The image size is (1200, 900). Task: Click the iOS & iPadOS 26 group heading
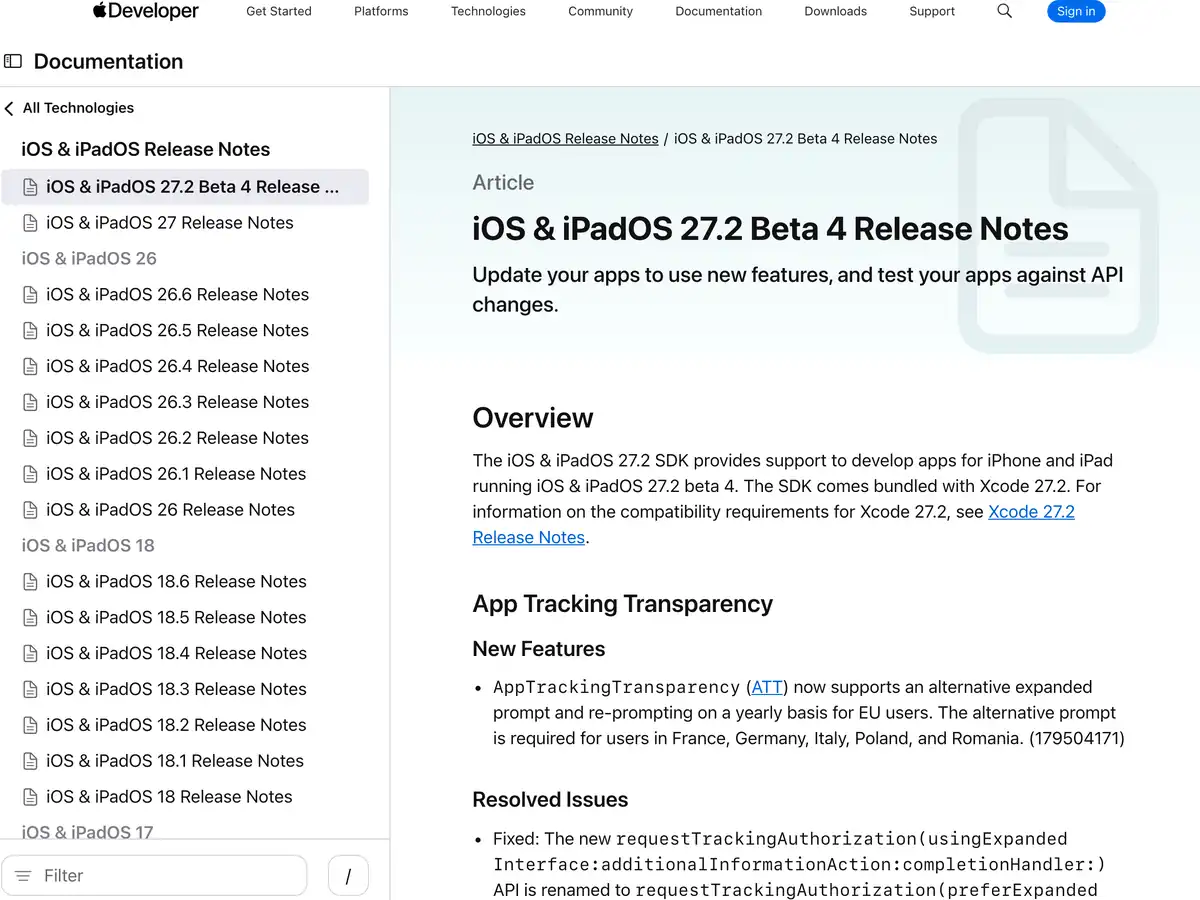point(89,259)
